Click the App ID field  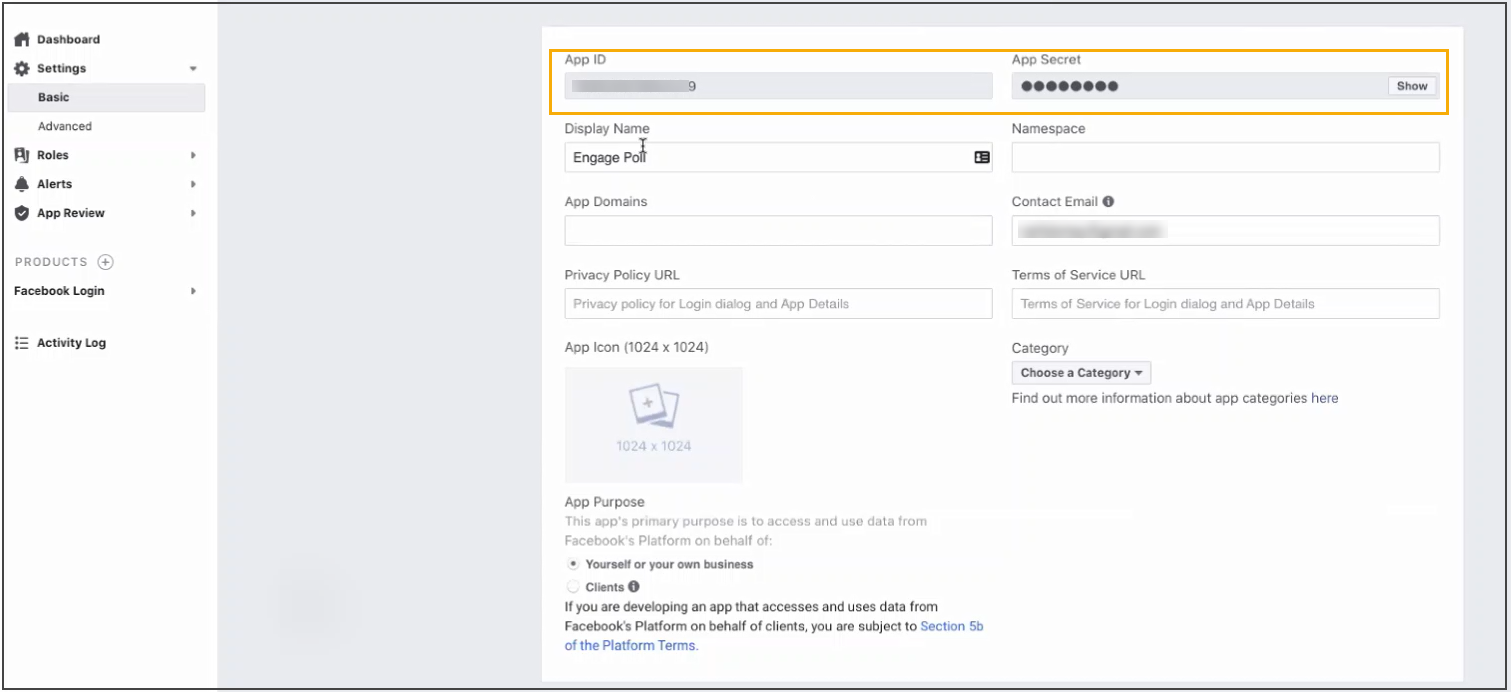778,86
